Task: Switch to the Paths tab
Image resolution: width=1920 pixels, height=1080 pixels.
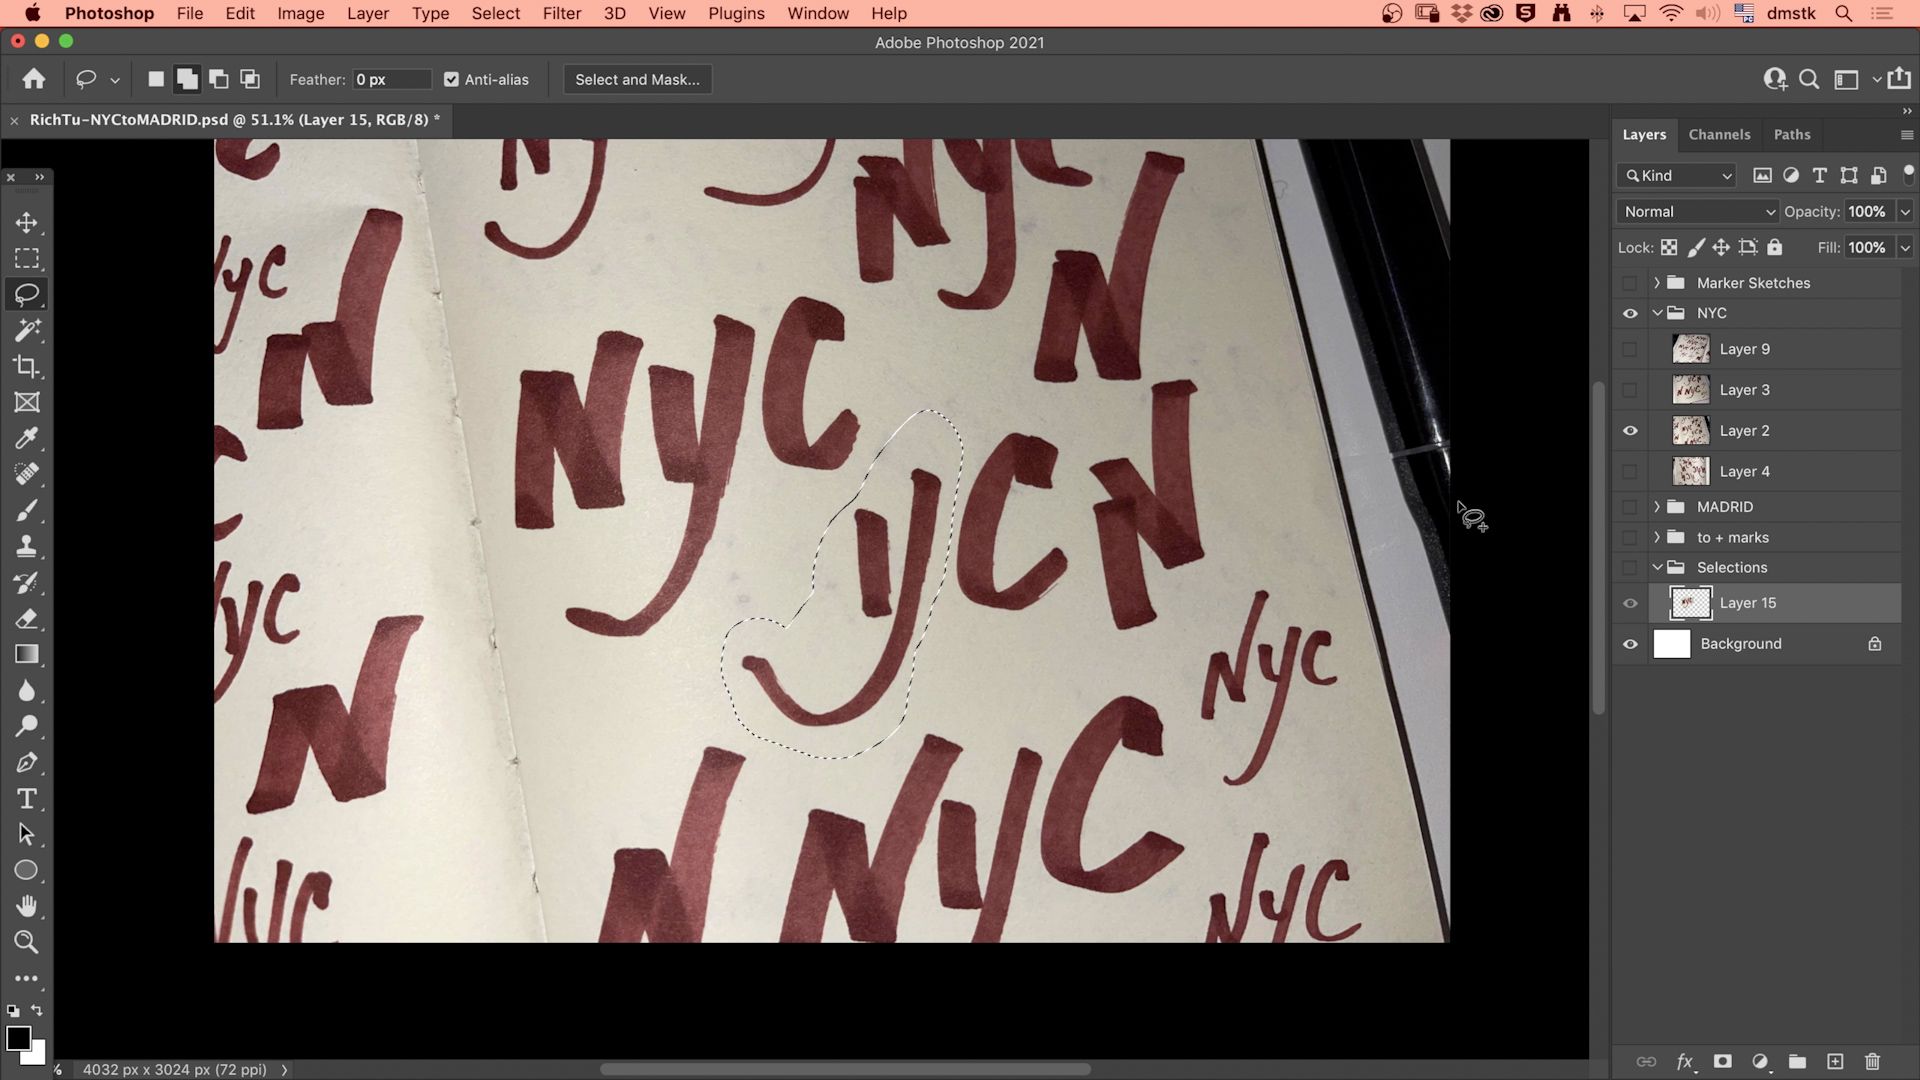Action: point(1792,134)
